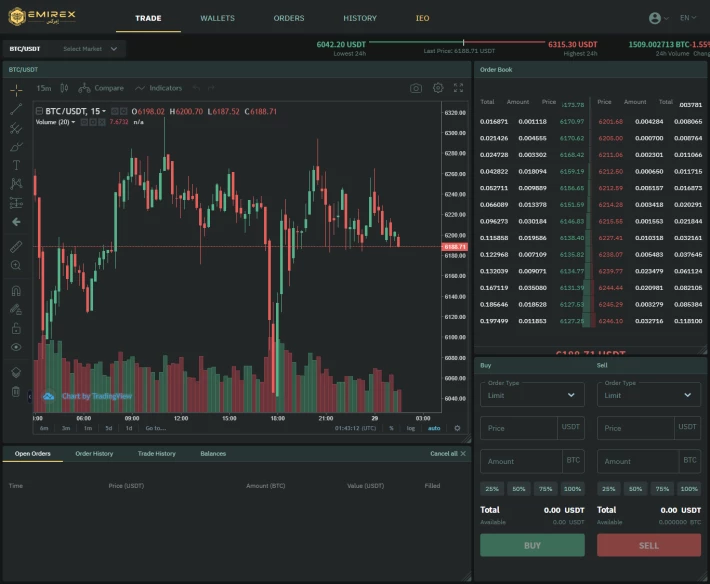Open the Indicators list
This screenshot has width=710, height=584.
[158, 88]
